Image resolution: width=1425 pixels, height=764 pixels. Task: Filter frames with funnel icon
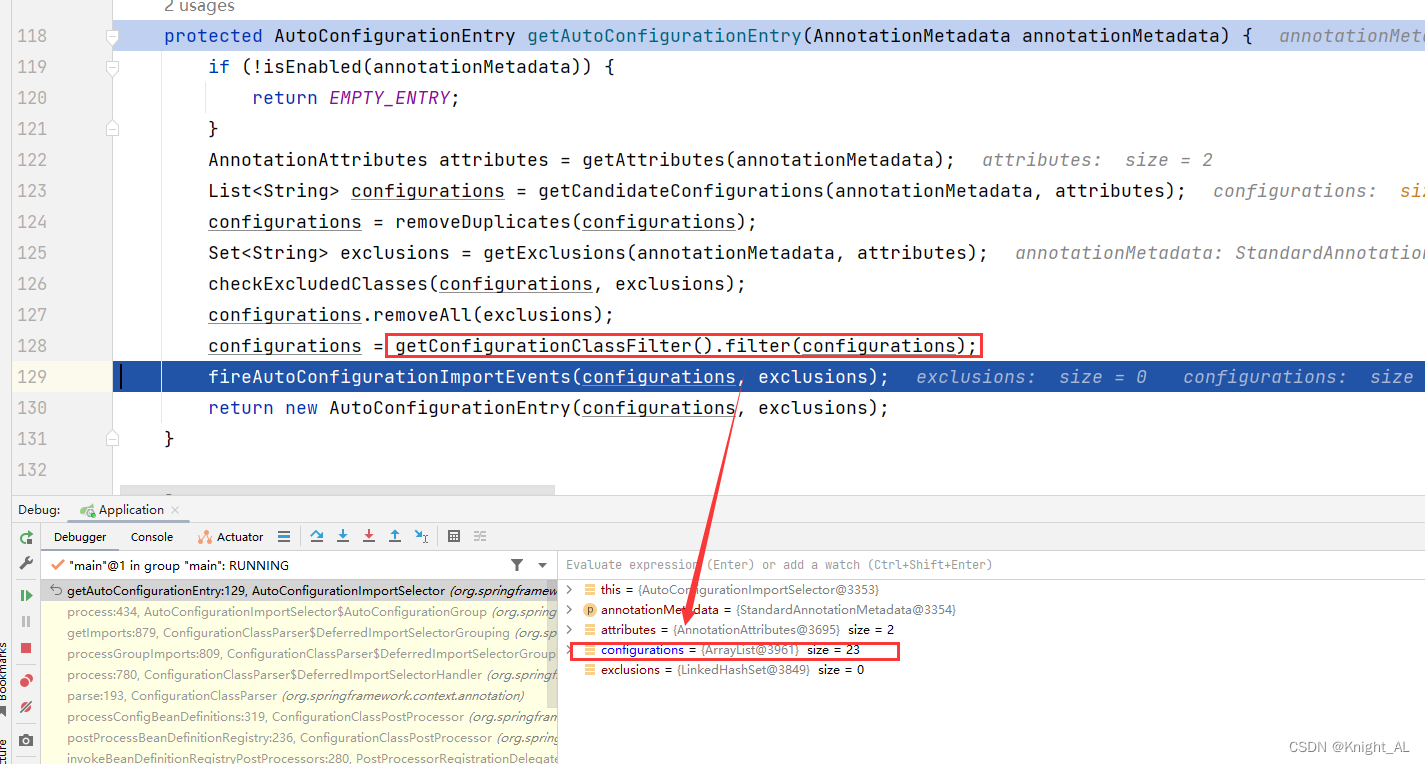[516, 565]
